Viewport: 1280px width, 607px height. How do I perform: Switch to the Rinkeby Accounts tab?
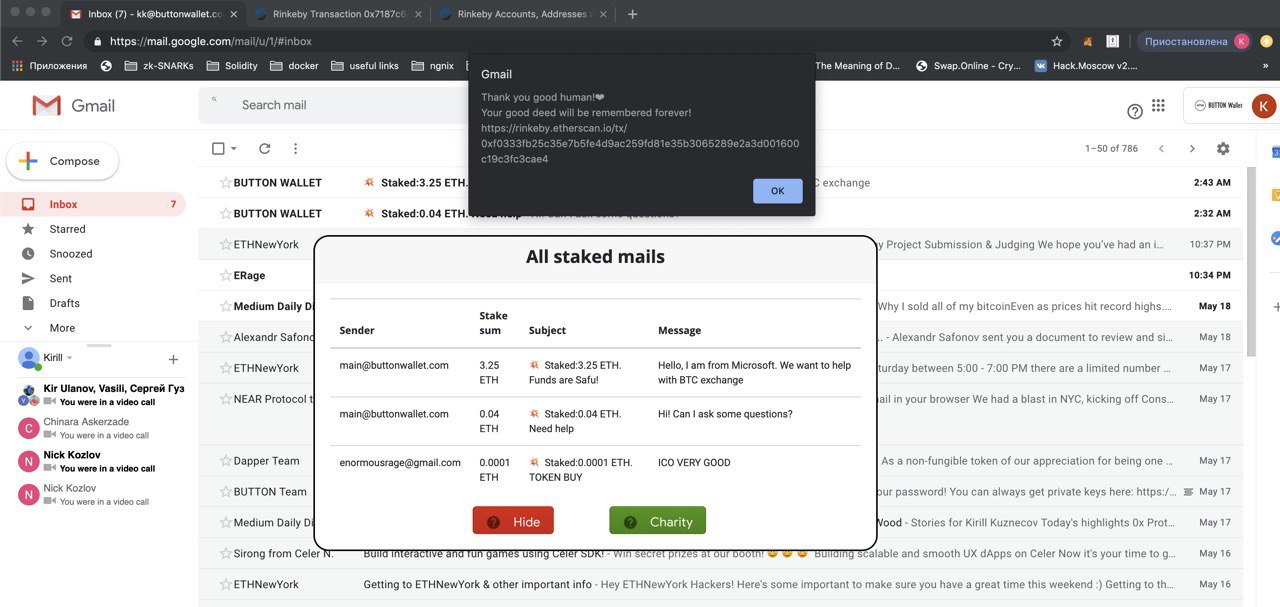[x=525, y=14]
